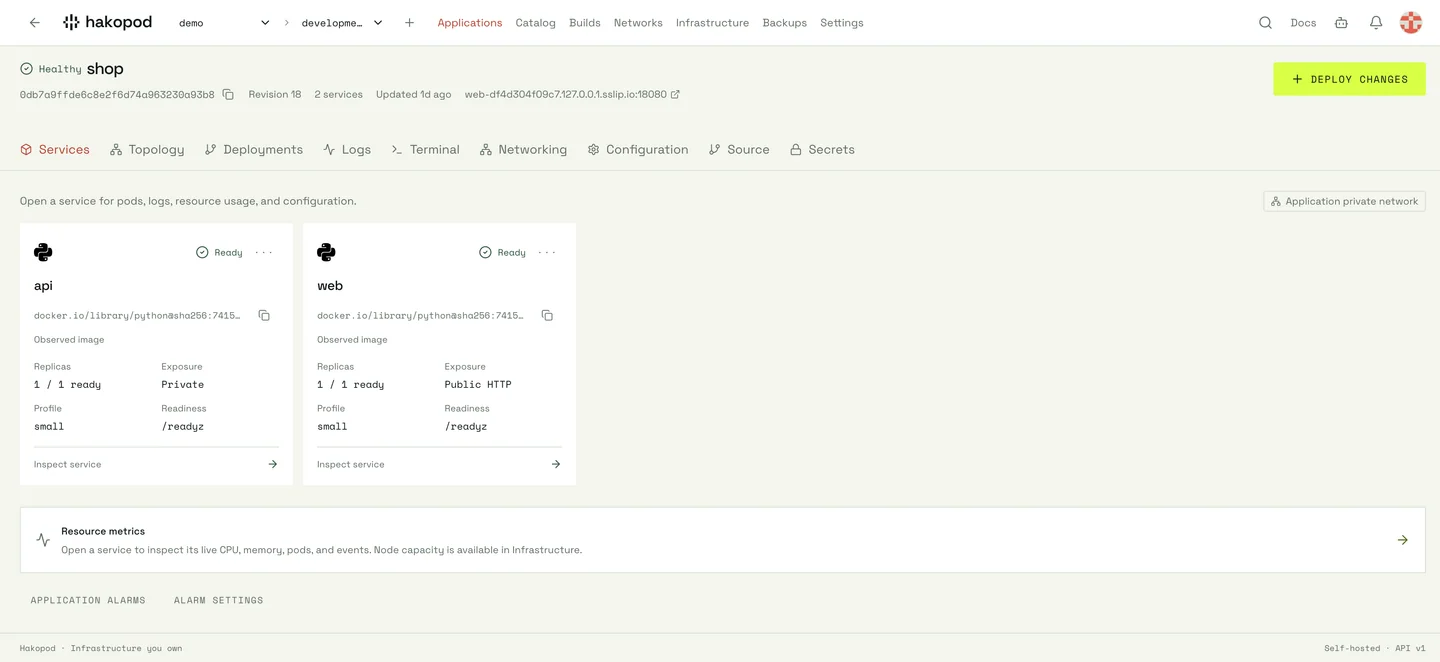Open the Catalog menu item

pos(535,22)
